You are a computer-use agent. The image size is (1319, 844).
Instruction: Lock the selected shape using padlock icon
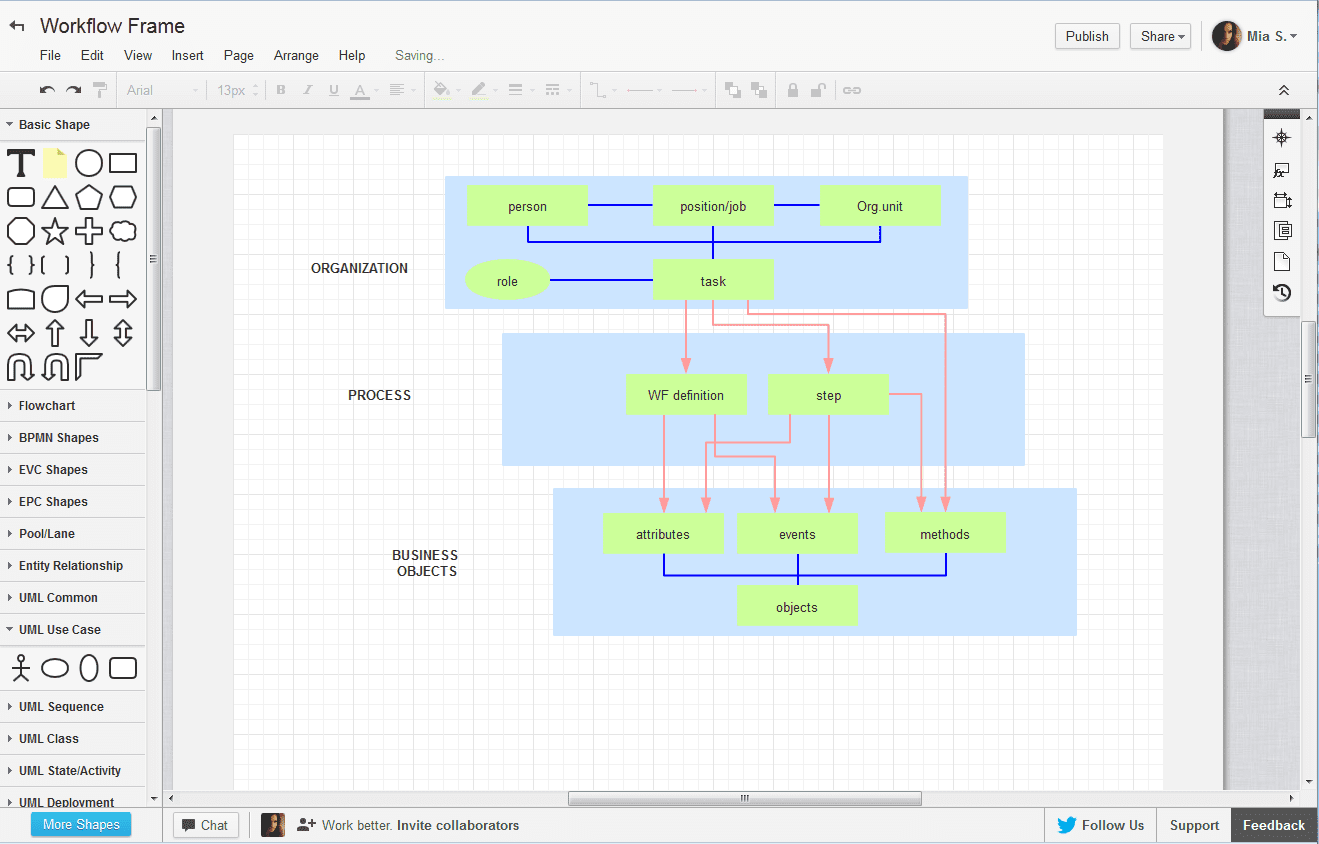792,89
